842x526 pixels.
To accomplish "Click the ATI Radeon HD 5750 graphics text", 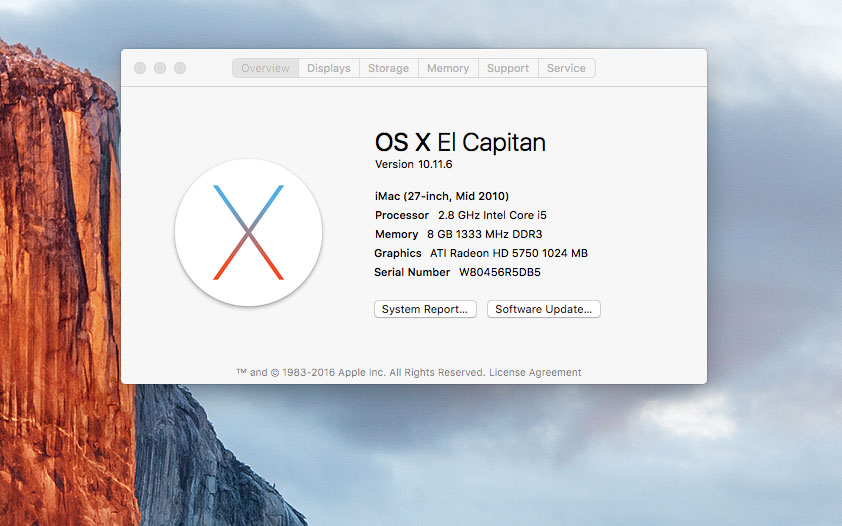I will 508,253.
